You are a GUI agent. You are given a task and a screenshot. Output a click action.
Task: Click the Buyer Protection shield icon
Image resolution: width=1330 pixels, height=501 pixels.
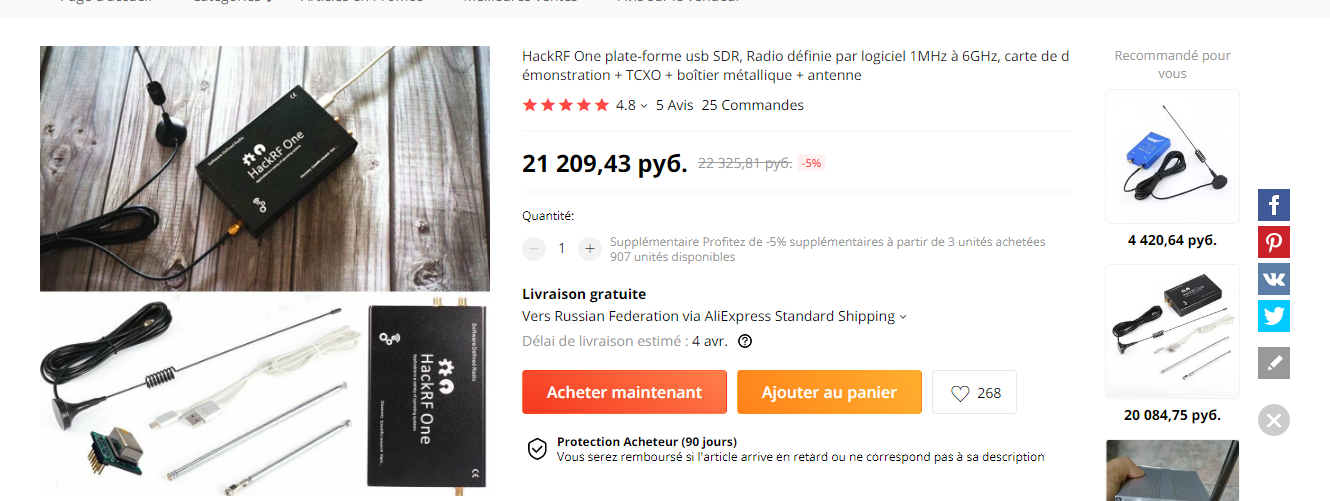click(537, 449)
